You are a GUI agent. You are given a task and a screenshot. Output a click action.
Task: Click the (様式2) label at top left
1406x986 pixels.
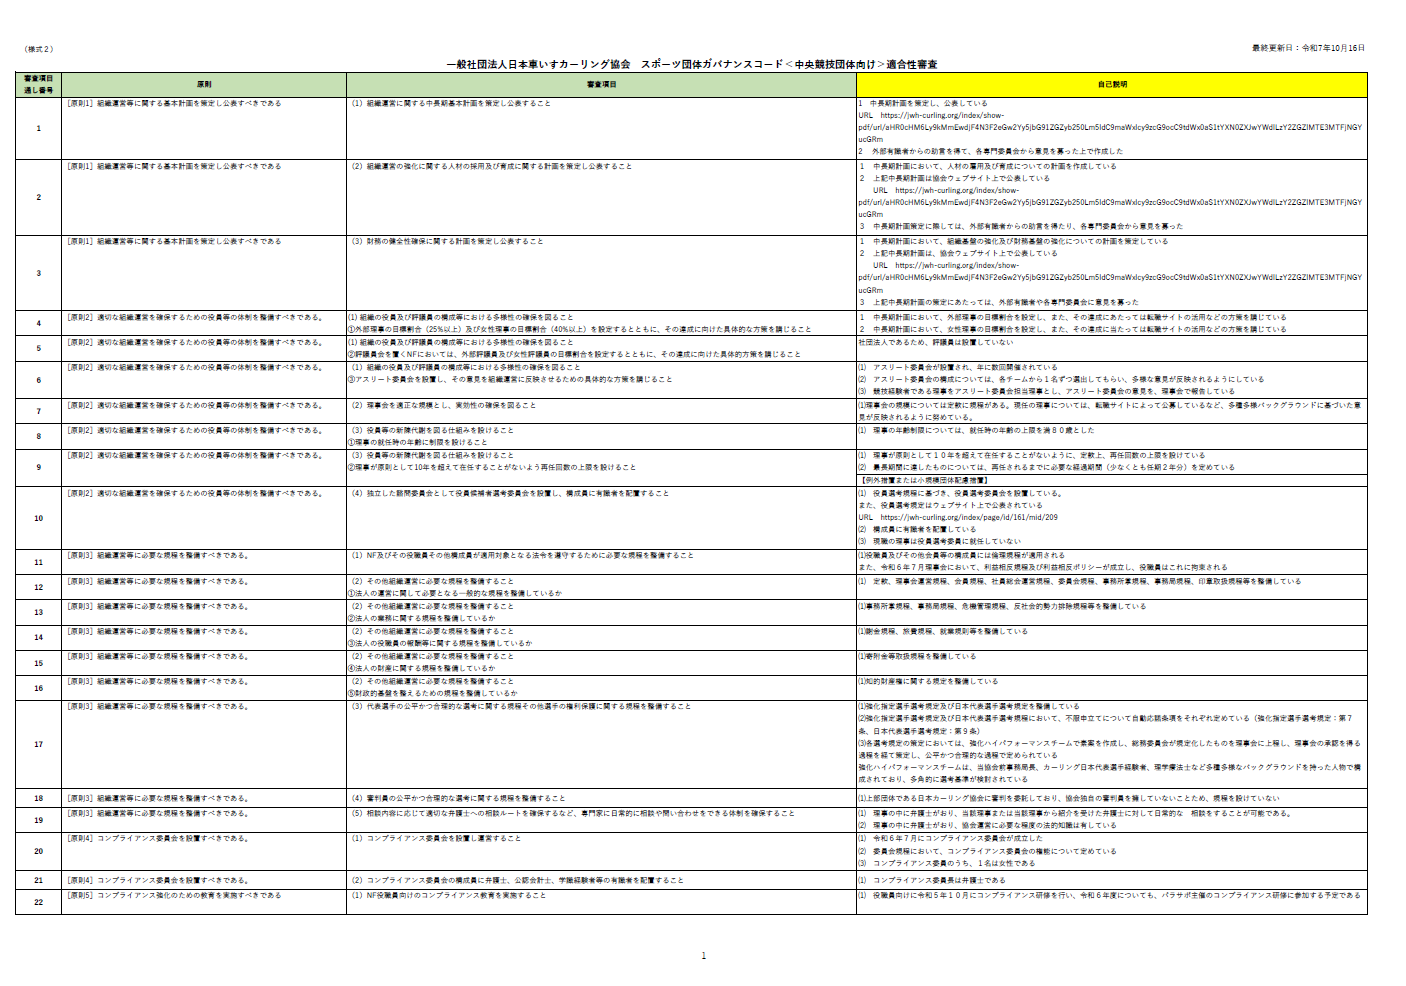pyautogui.click(x=39, y=49)
